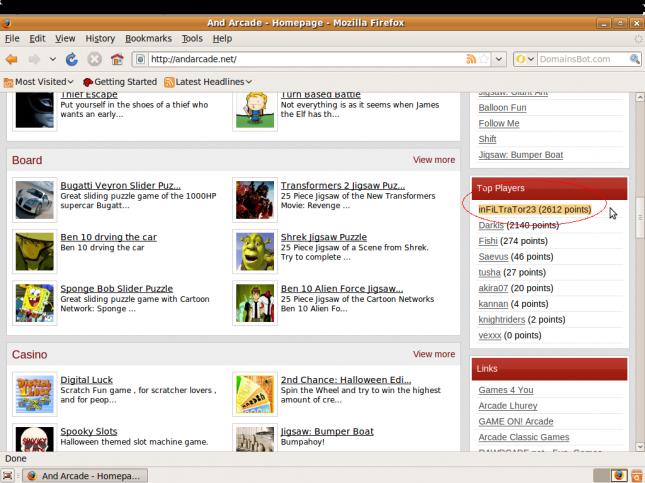Open the Ben 10 Alien Force Jigsaw link
The height and width of the screenshot is (483, 645).
tap(342, 288)
